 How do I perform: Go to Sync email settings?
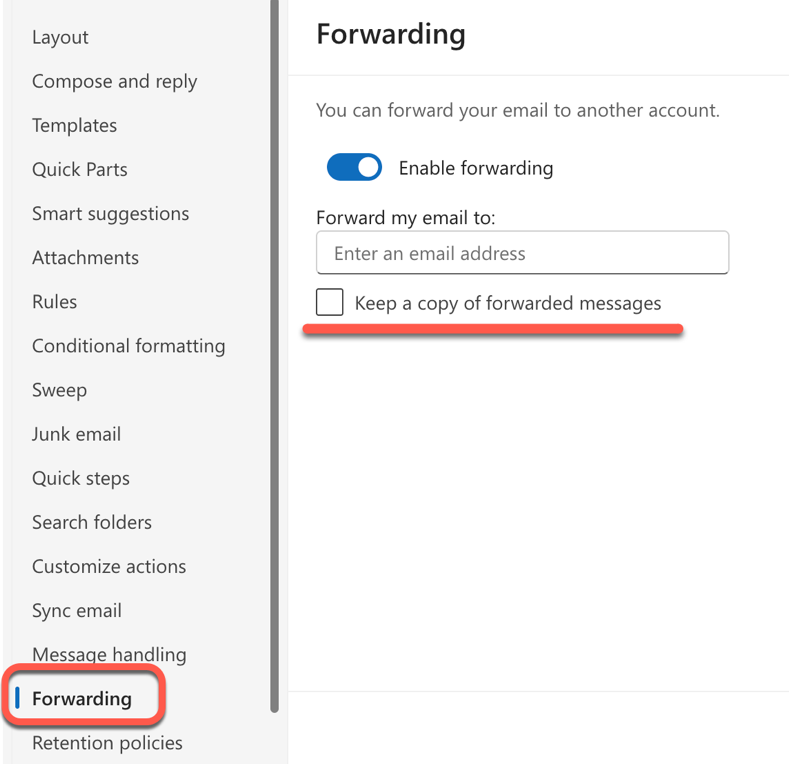point(76,610)
